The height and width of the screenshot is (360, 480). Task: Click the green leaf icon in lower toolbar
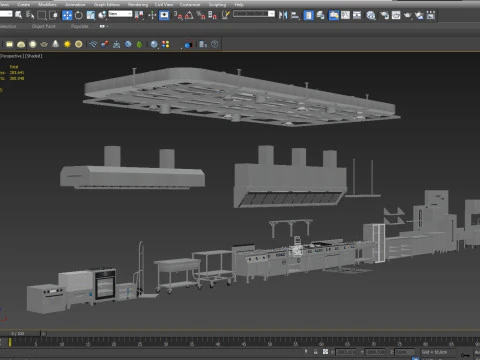140,44
